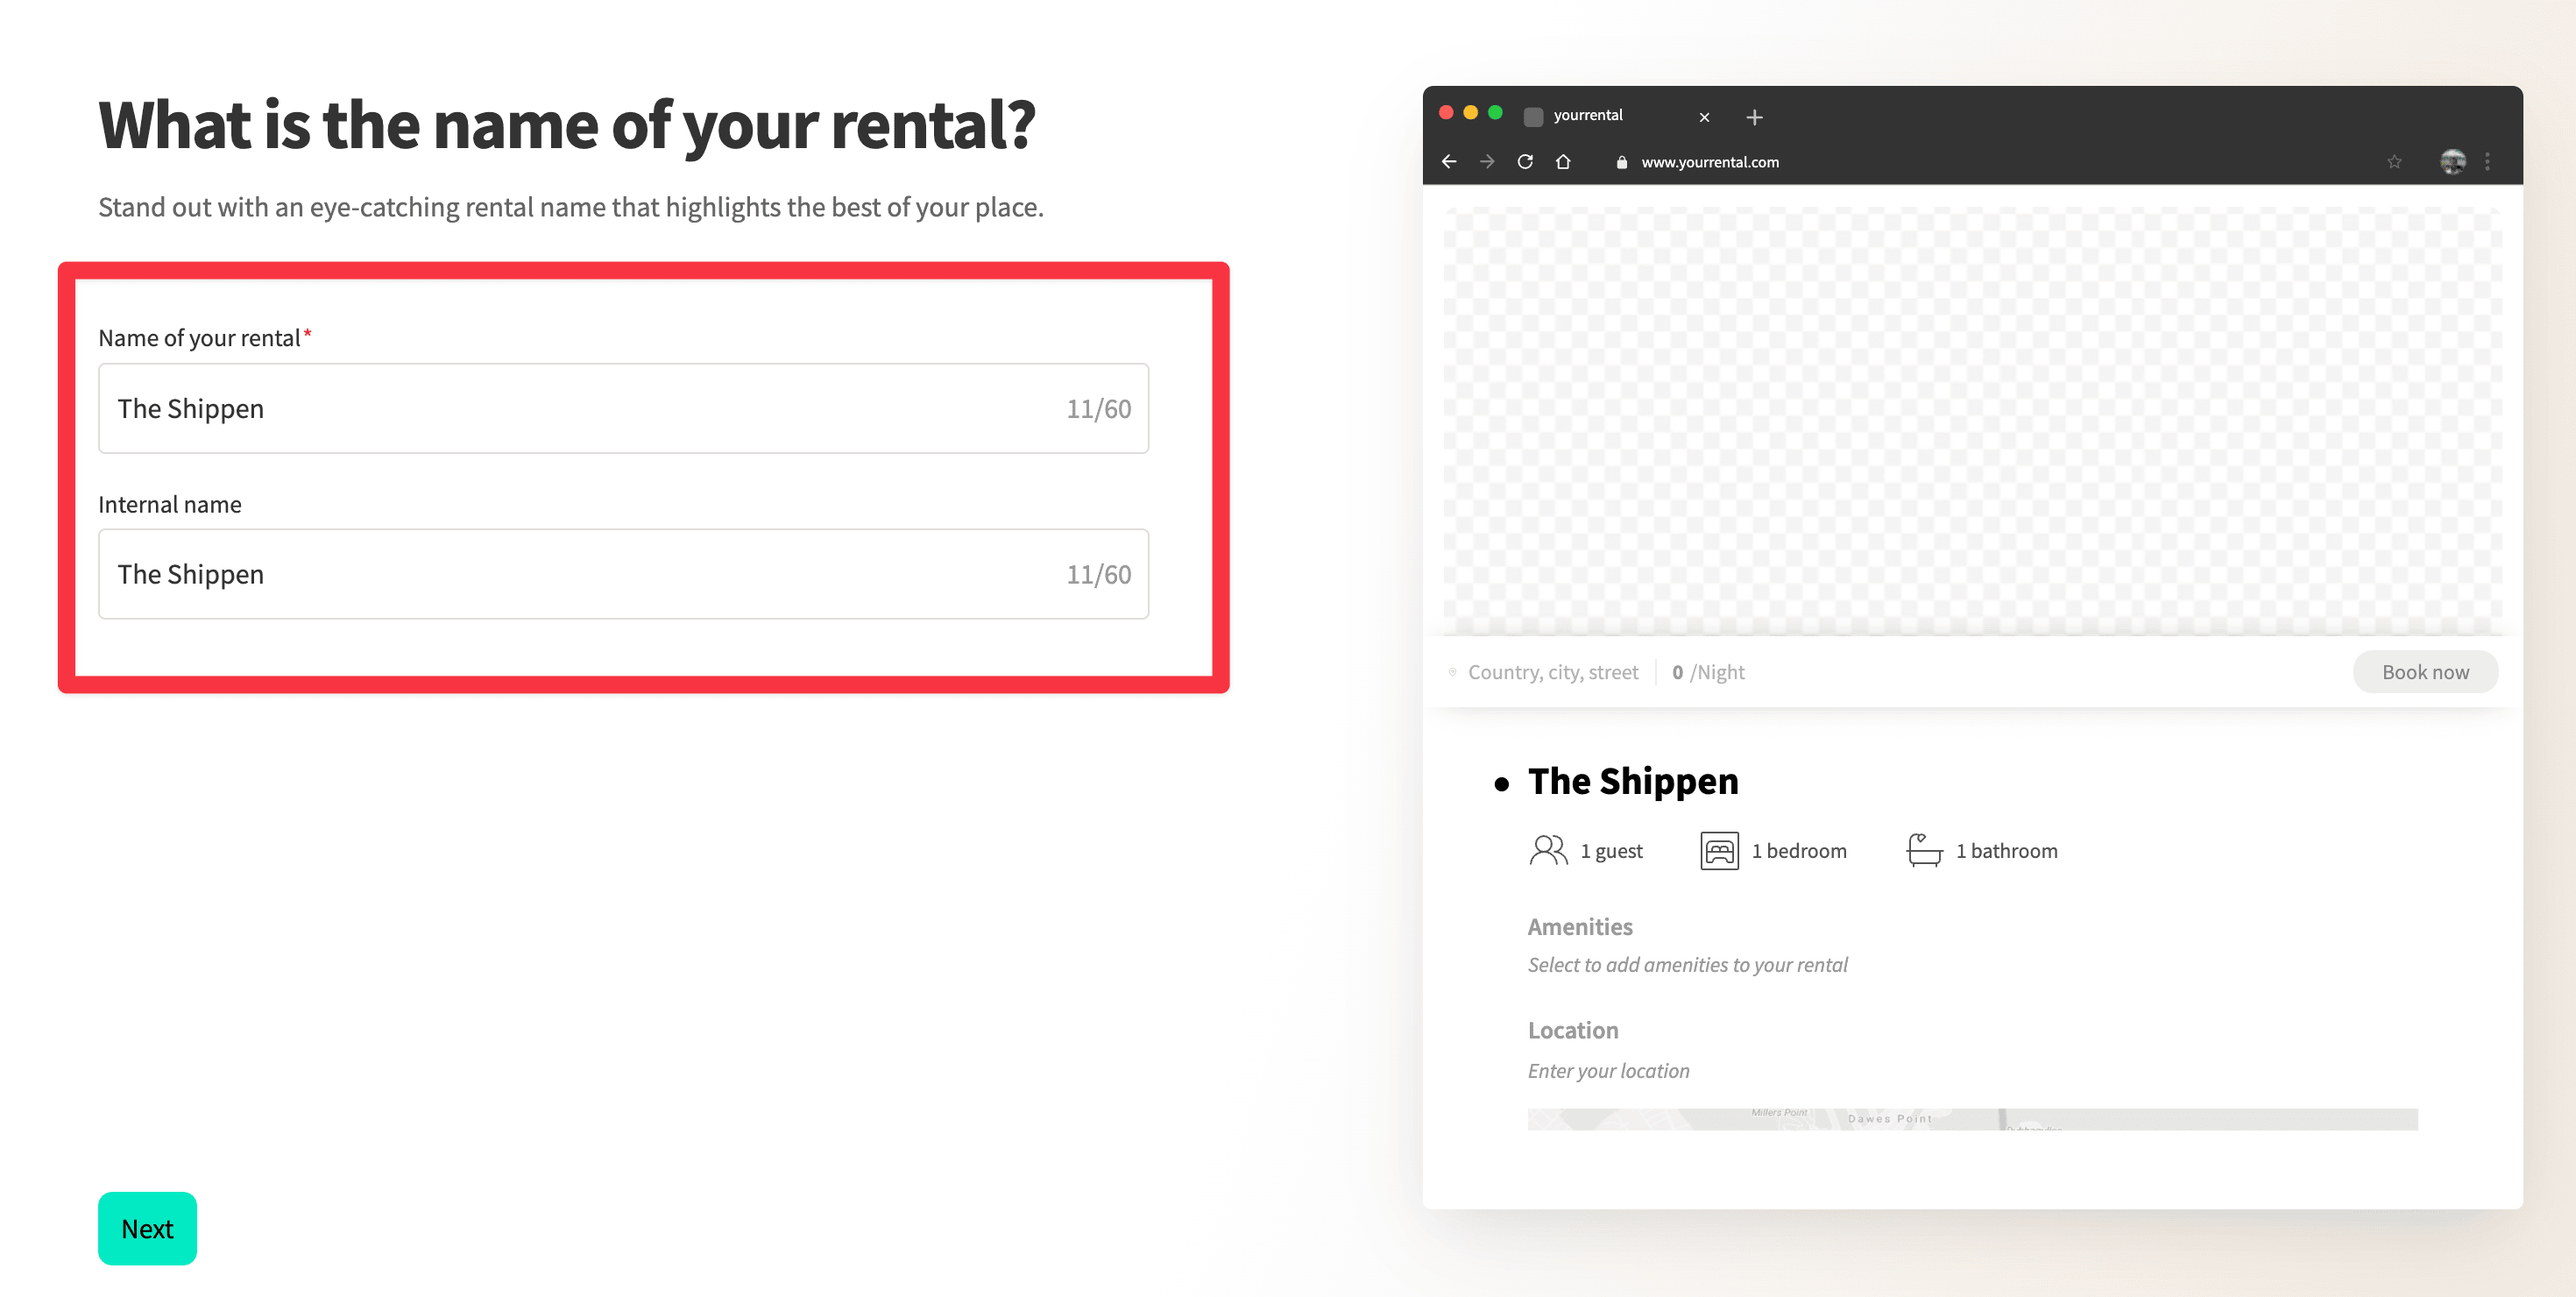
Task: Open a new browser tab with the plus icon
Action: 1755,116
